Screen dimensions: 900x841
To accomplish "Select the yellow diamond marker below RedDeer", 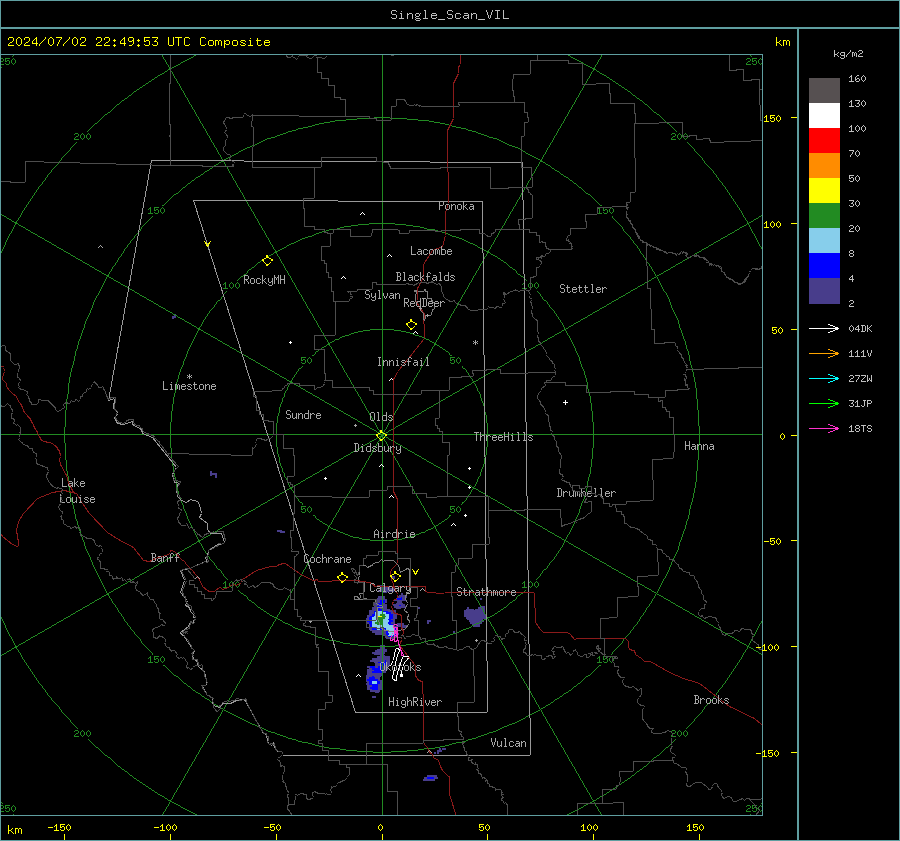I will tap(411, 325).
